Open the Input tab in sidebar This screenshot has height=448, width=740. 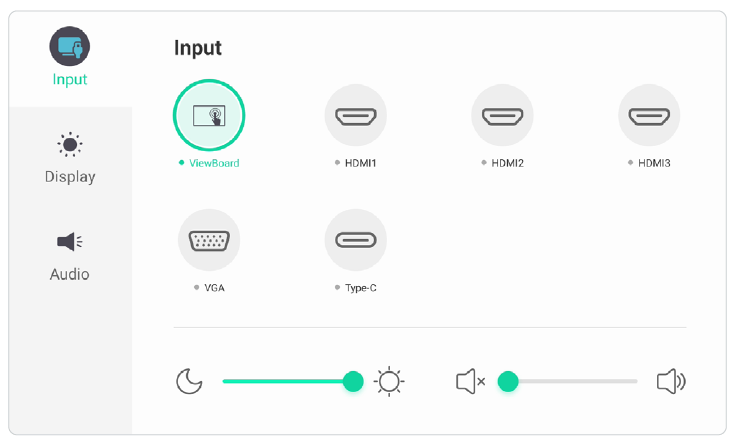click(70, 58)
